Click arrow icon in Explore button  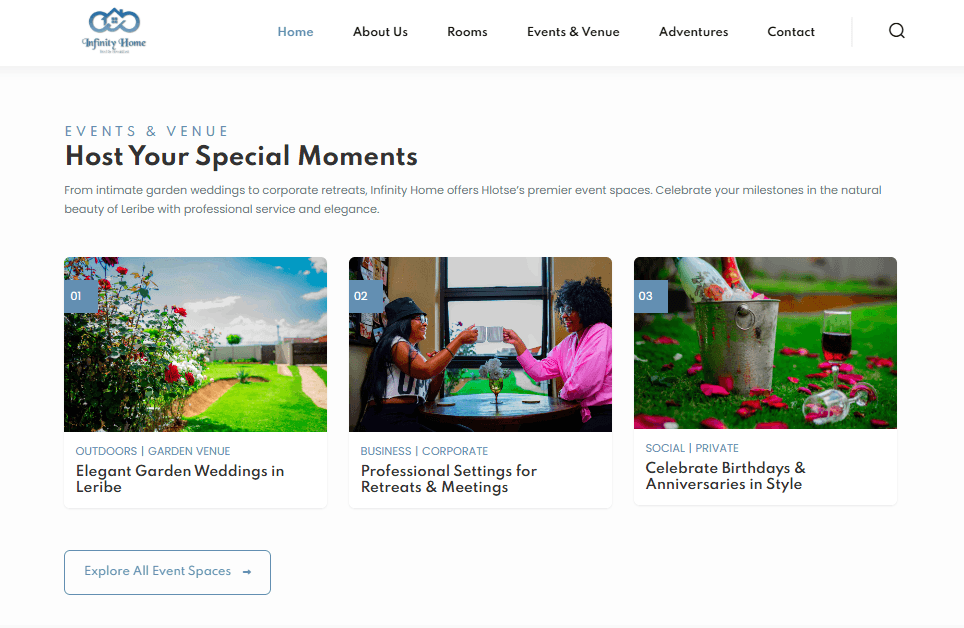coord(247,572)
